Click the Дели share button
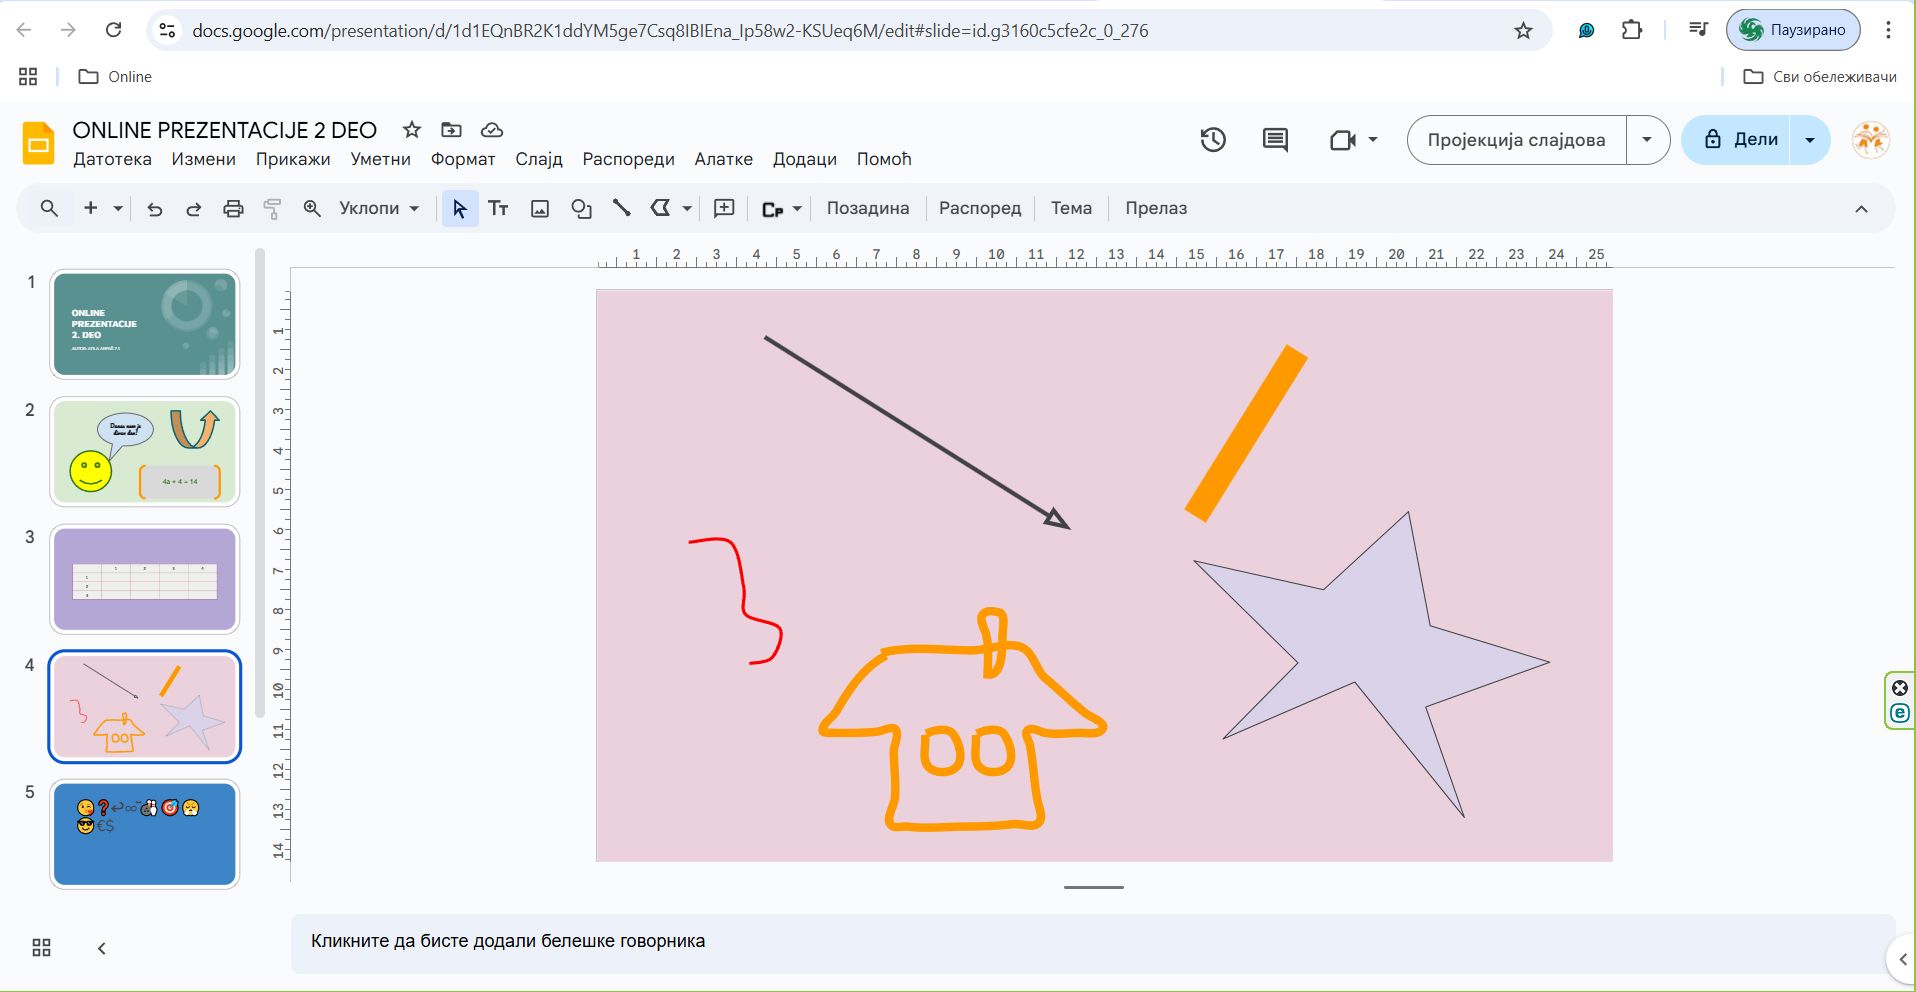This screenshot has height=992, width=1916. [x=1740, y=140]
